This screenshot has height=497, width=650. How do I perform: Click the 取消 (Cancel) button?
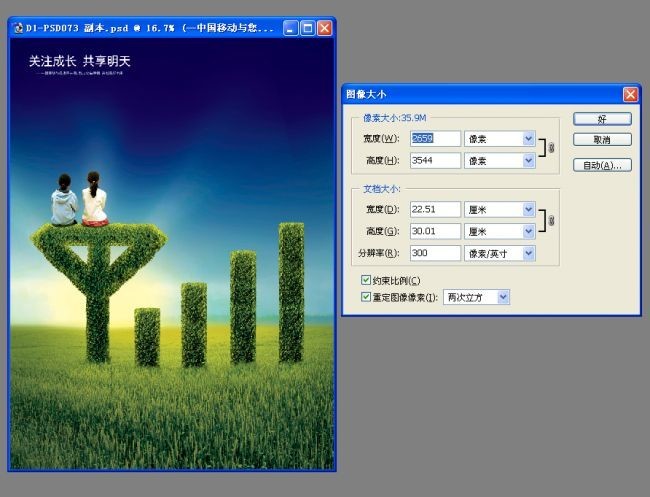pos(602,140)
